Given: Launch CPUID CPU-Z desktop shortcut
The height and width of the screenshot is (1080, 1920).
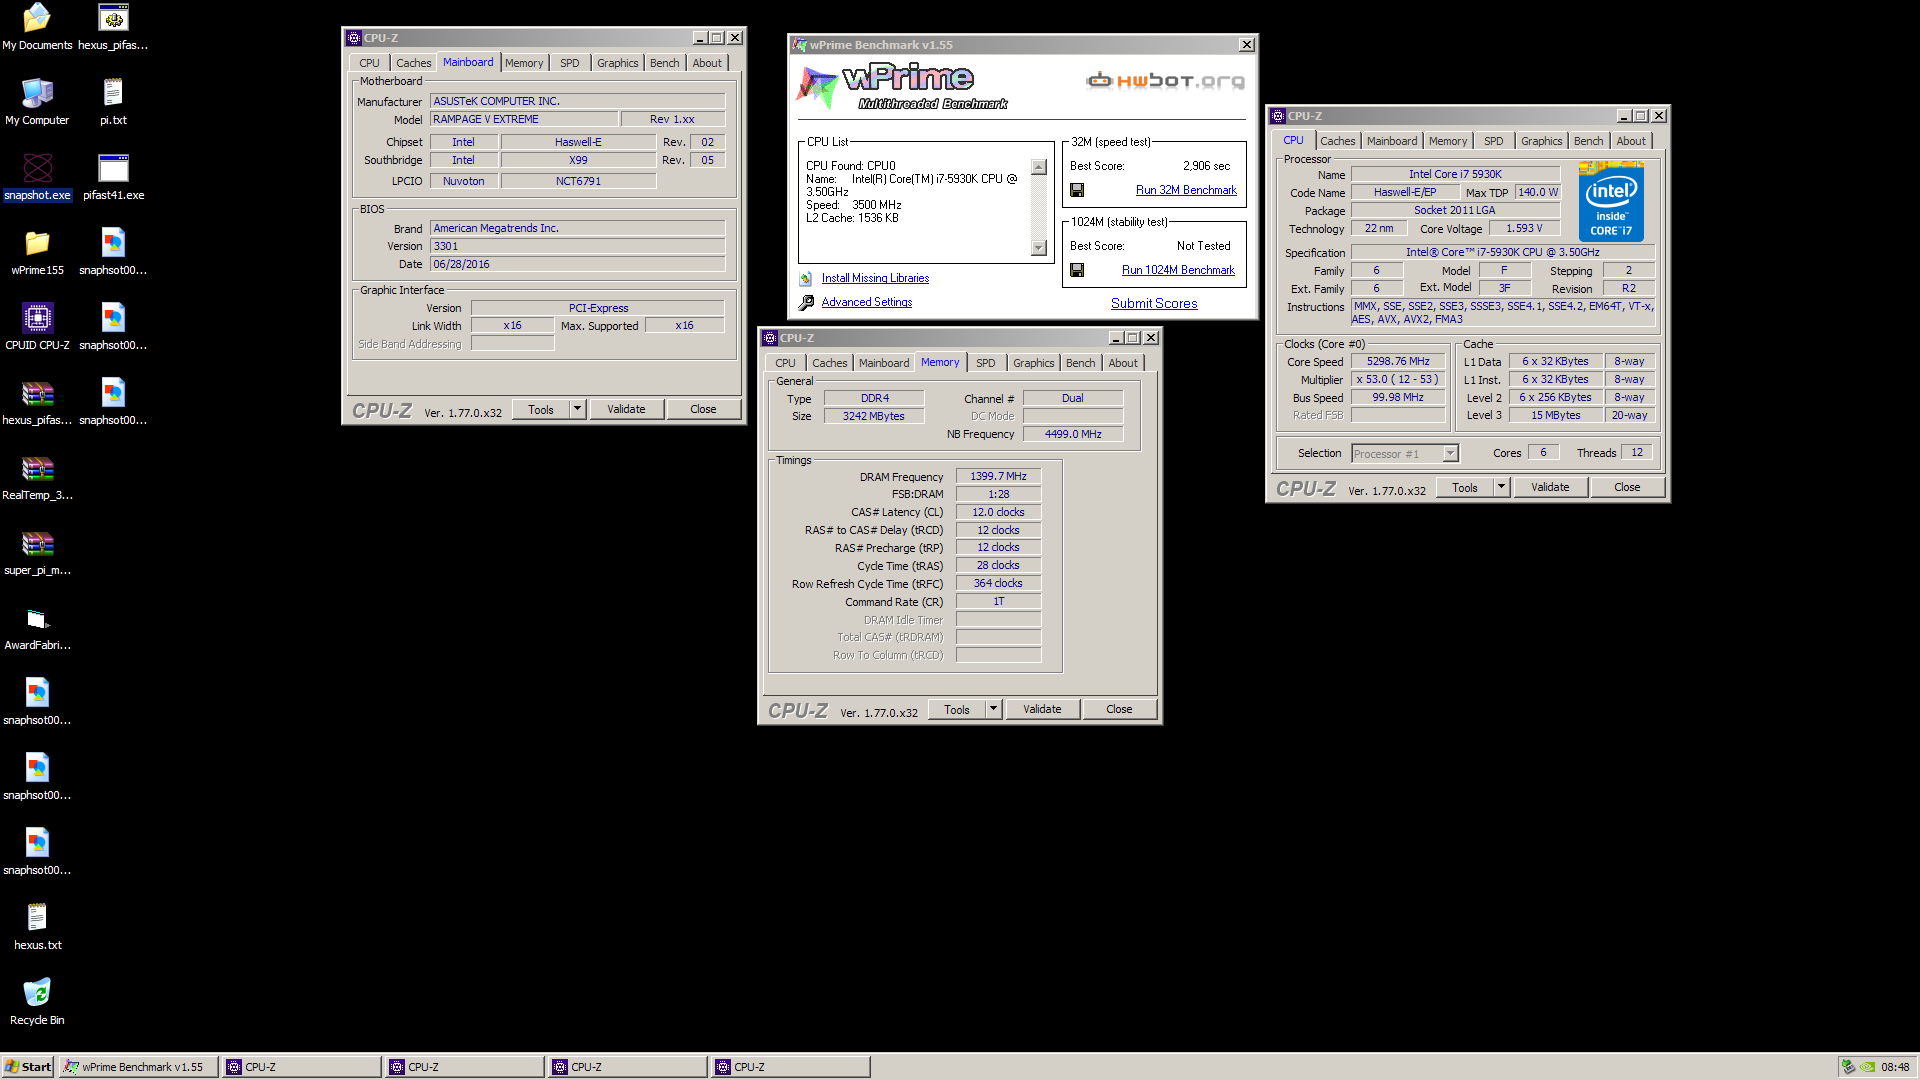Looking at the screenshot, I should click(37, 327).
